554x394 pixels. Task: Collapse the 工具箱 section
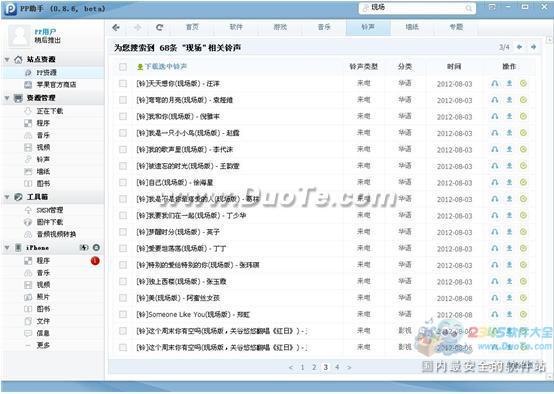coord(7,197)
